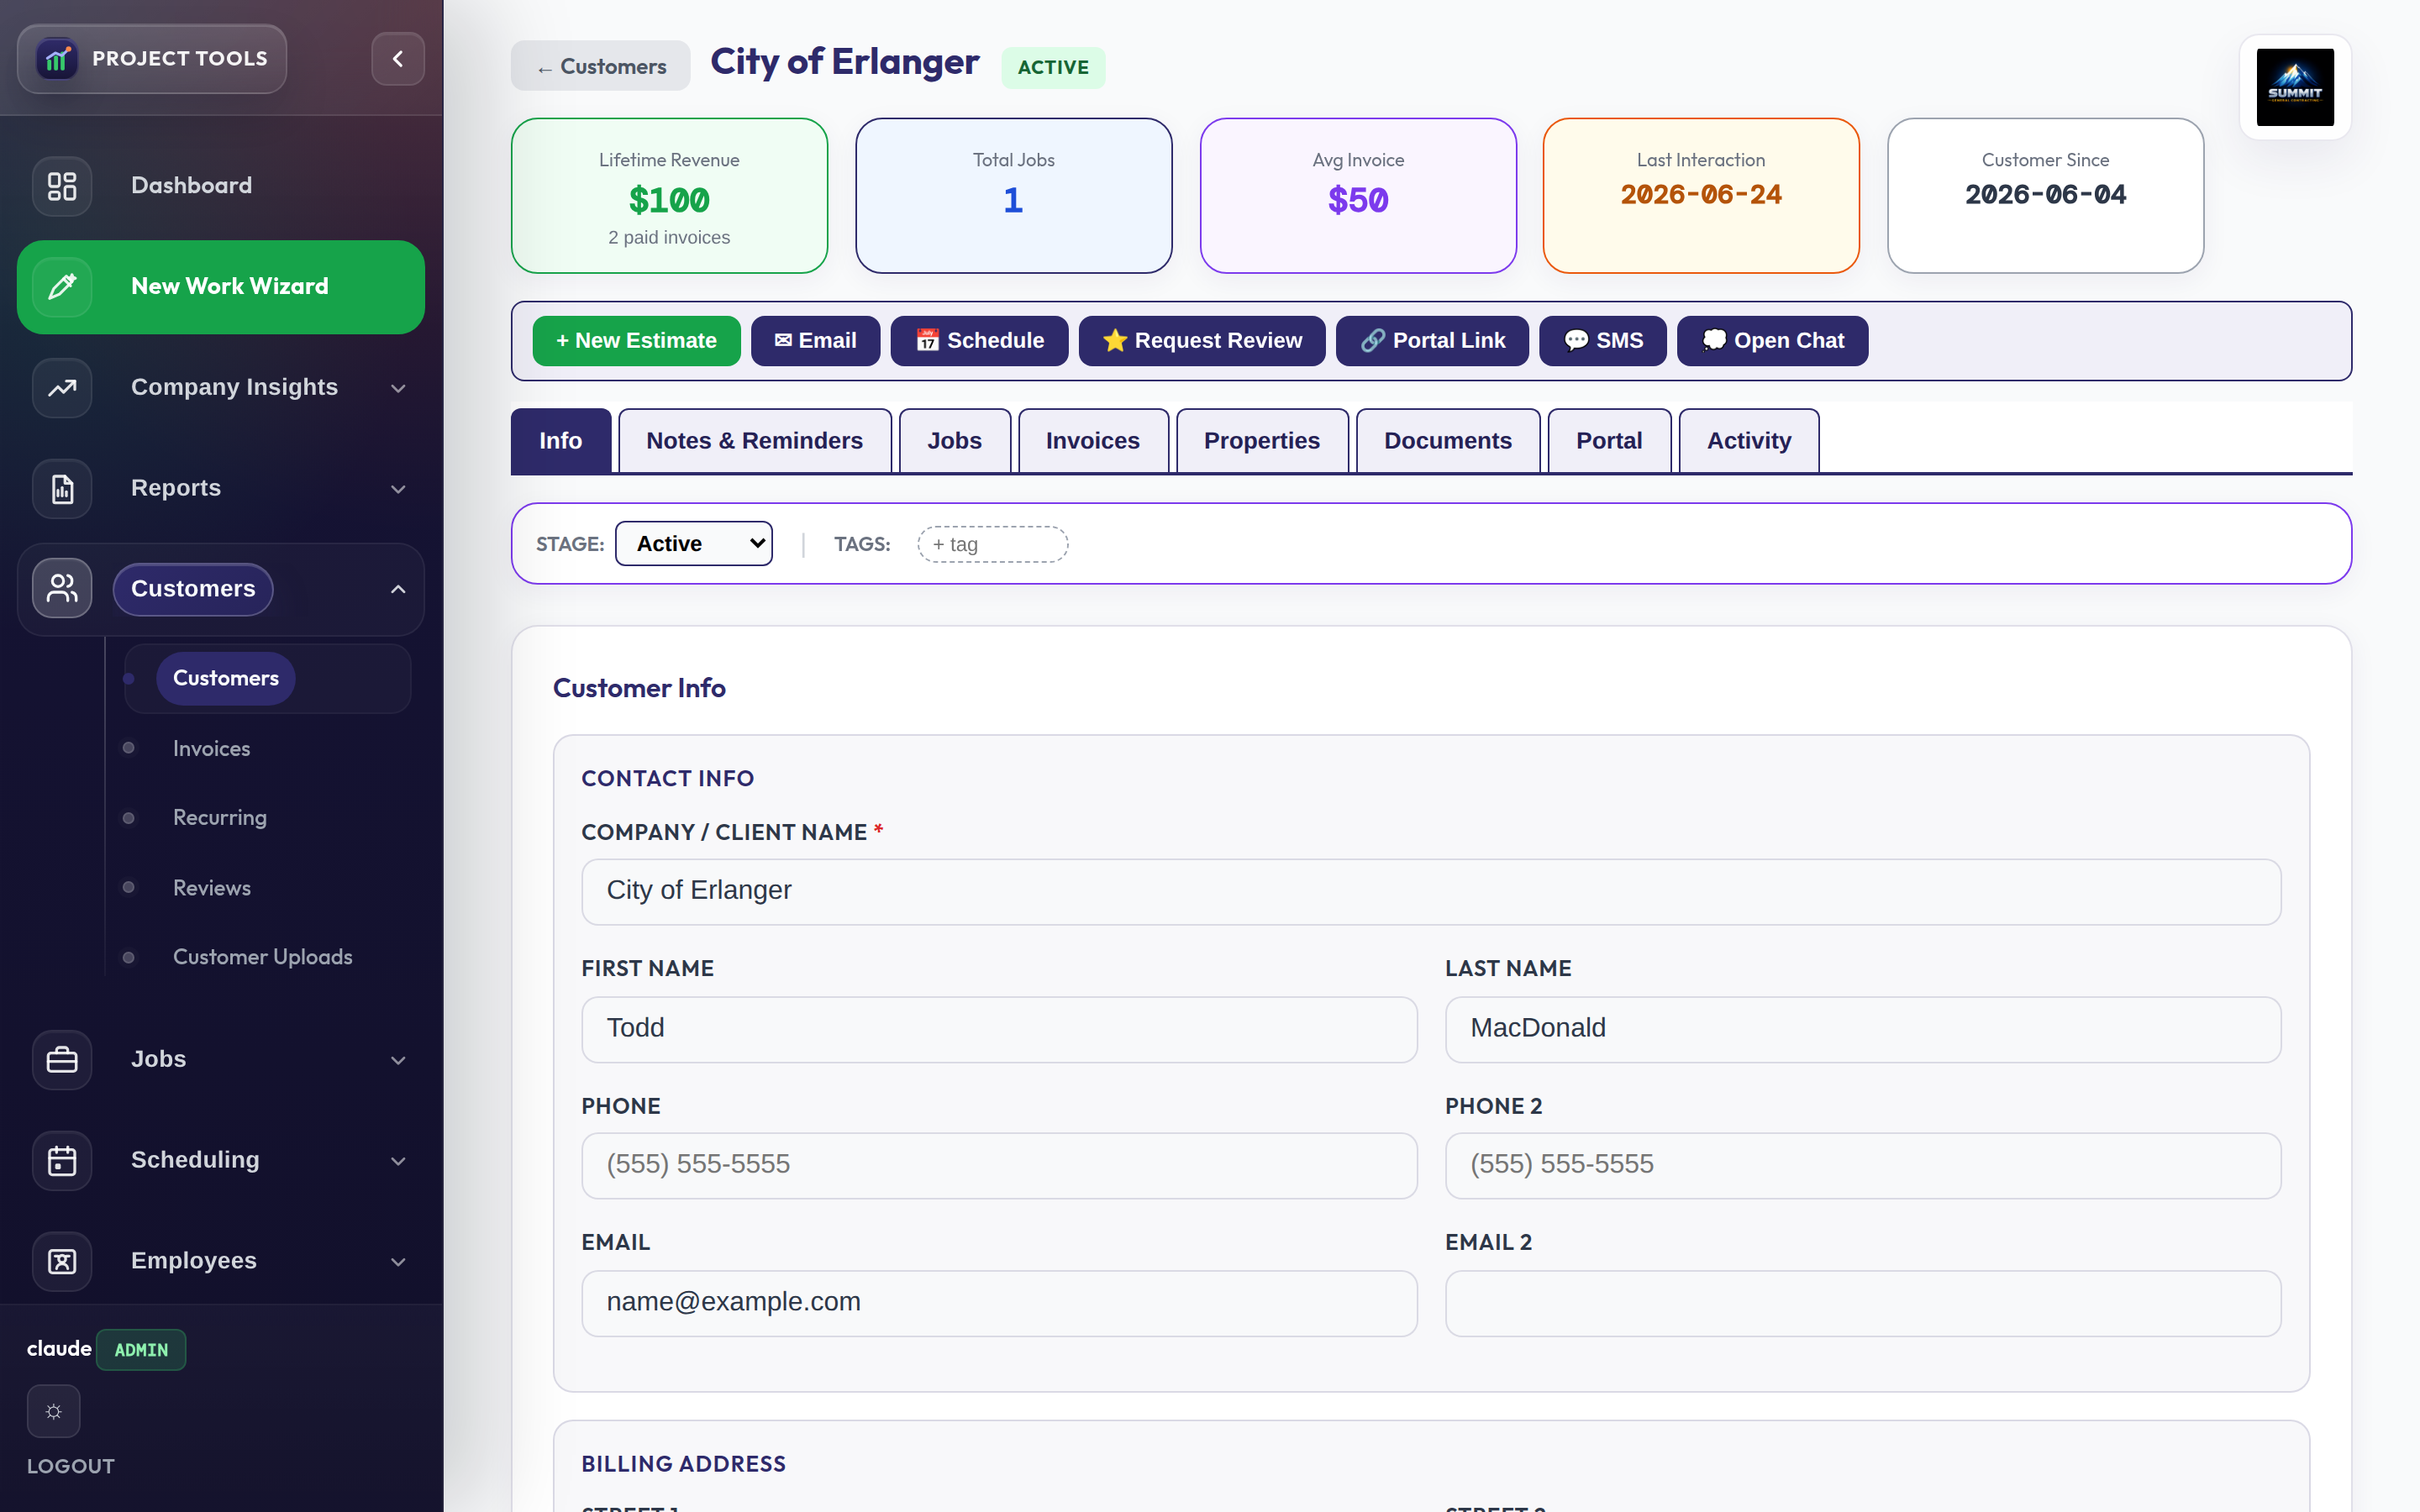Click the Lifetime Revenue $100 card
The width and height of the screenshot is (2420, 1512).
click(669, 196)
